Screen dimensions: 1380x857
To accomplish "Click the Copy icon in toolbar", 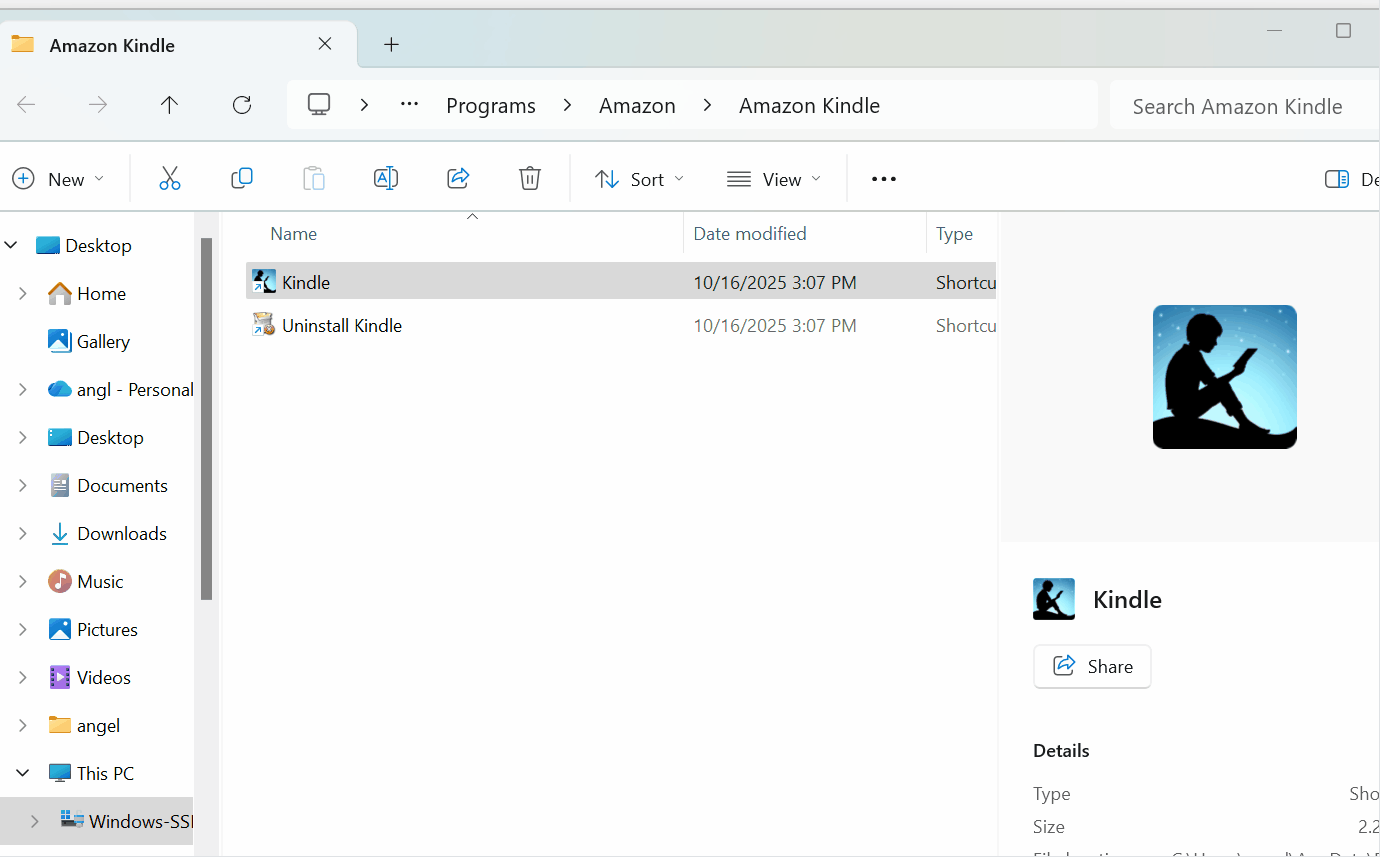I will pos(242,179).
